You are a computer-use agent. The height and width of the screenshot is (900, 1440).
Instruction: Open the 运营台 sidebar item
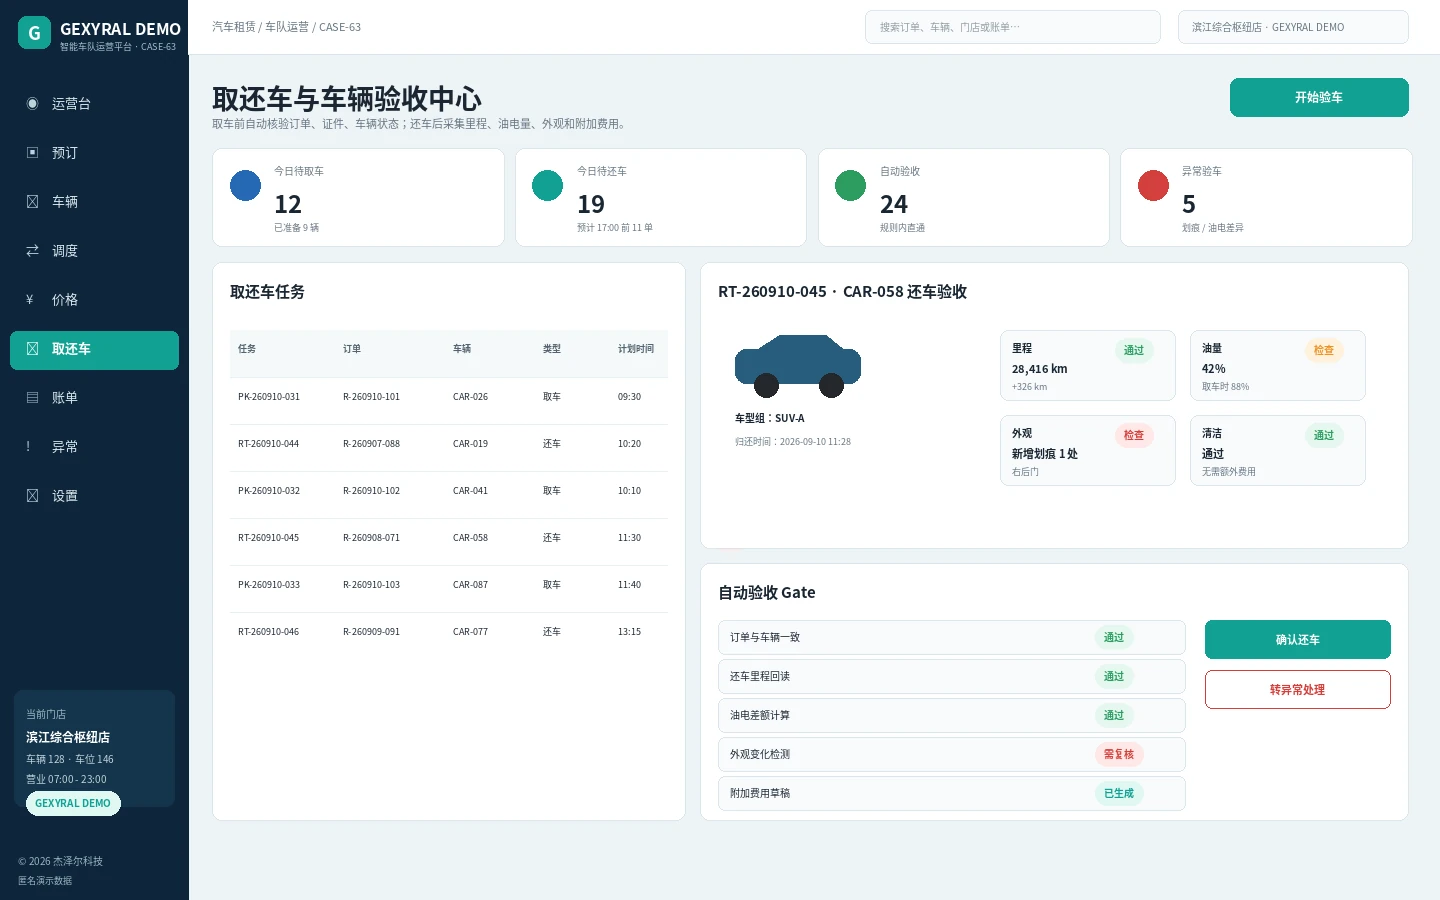[x=94, y=104]
